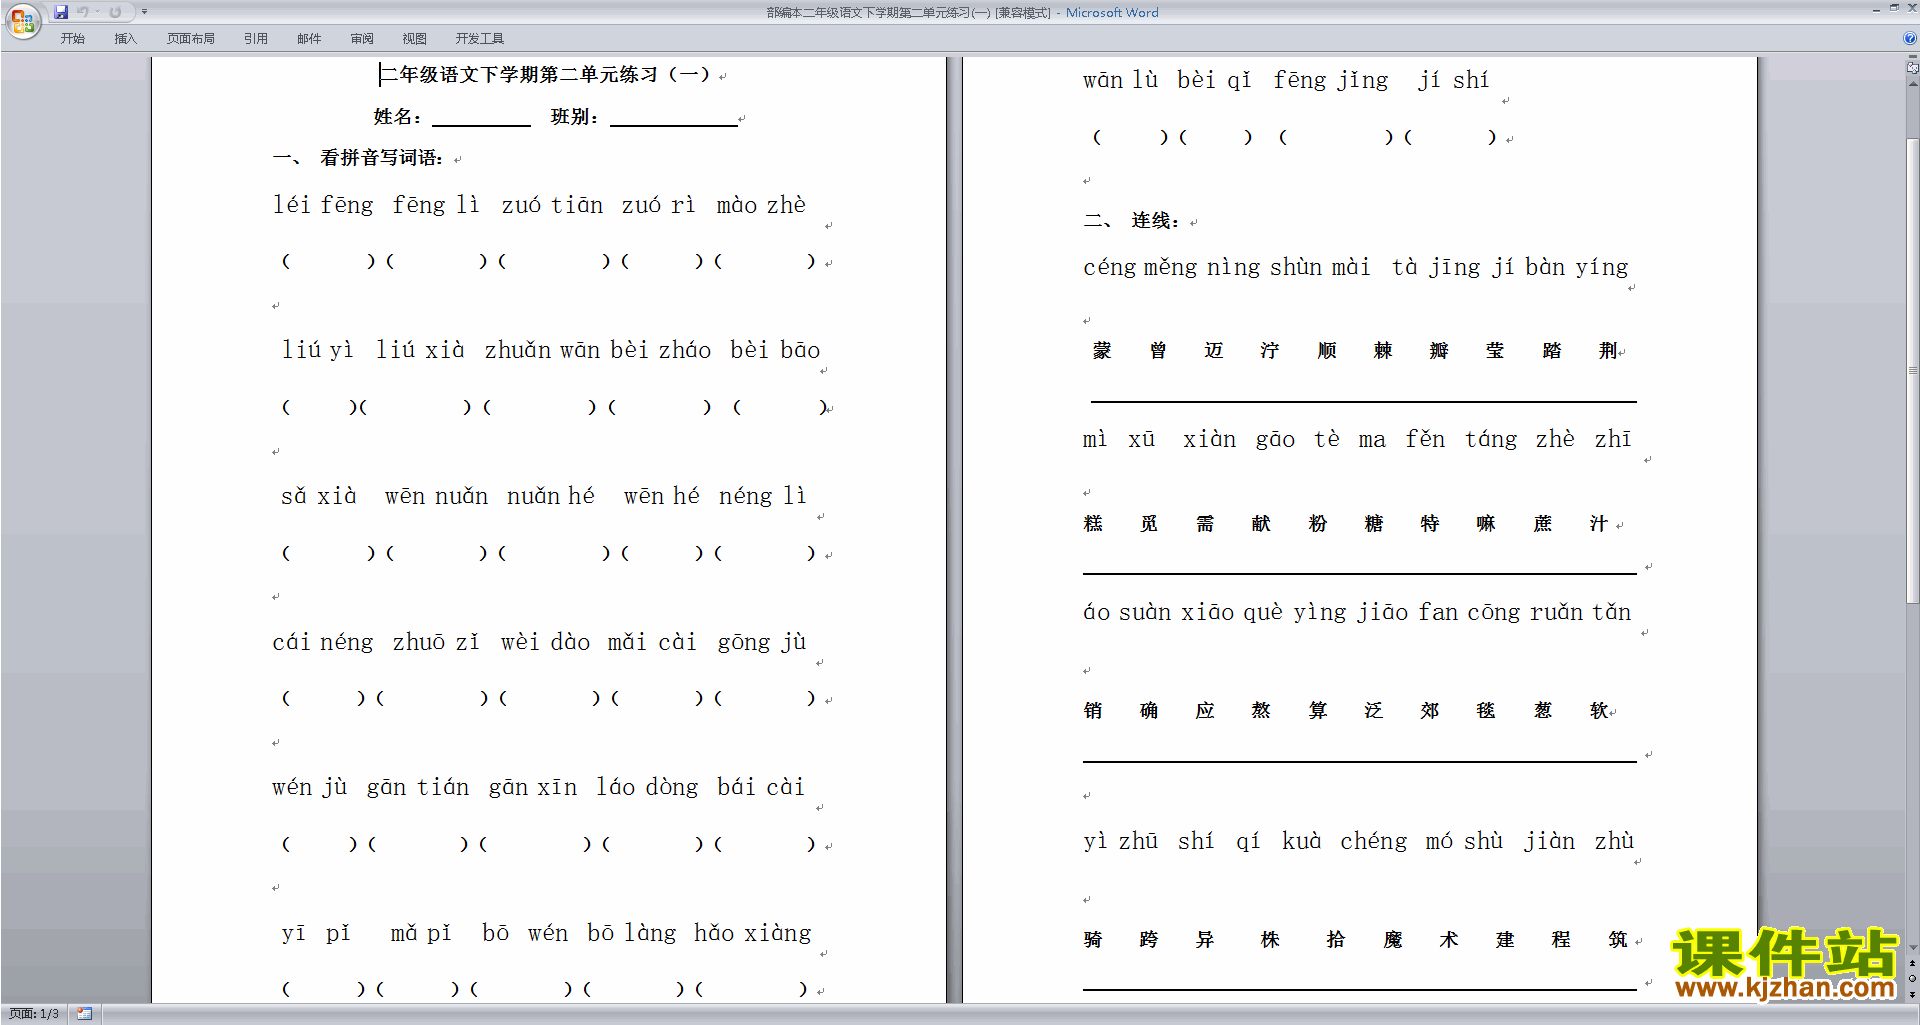Select the 引用 ribbon tab
The width and height of the screenshot is (1920, 1025).
pos(256,39)
